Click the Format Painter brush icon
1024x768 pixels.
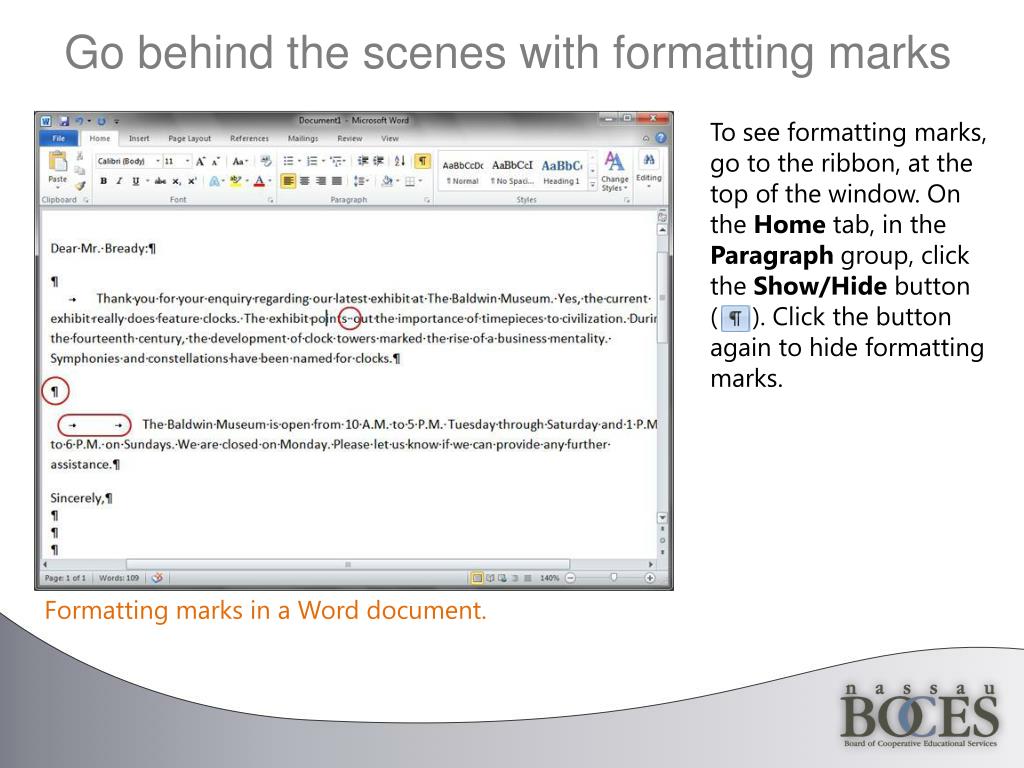point(80,185)
